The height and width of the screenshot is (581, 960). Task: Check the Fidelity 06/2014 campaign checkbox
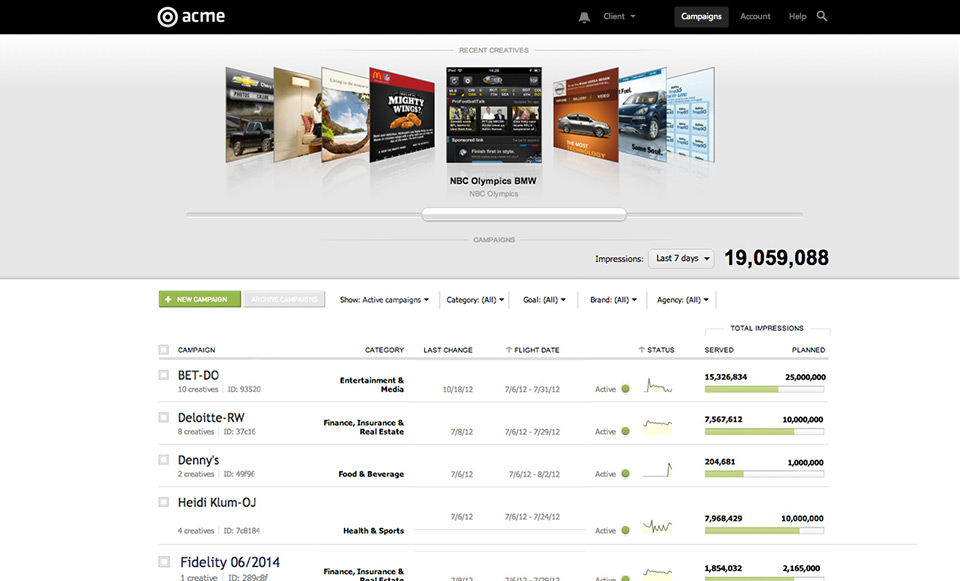[163, 561]
